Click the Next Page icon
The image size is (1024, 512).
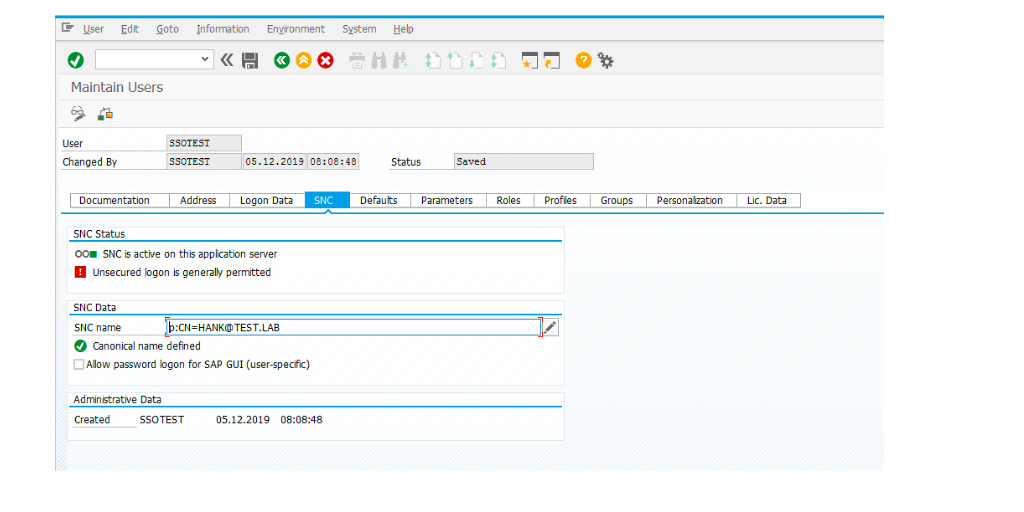point(476,61)
